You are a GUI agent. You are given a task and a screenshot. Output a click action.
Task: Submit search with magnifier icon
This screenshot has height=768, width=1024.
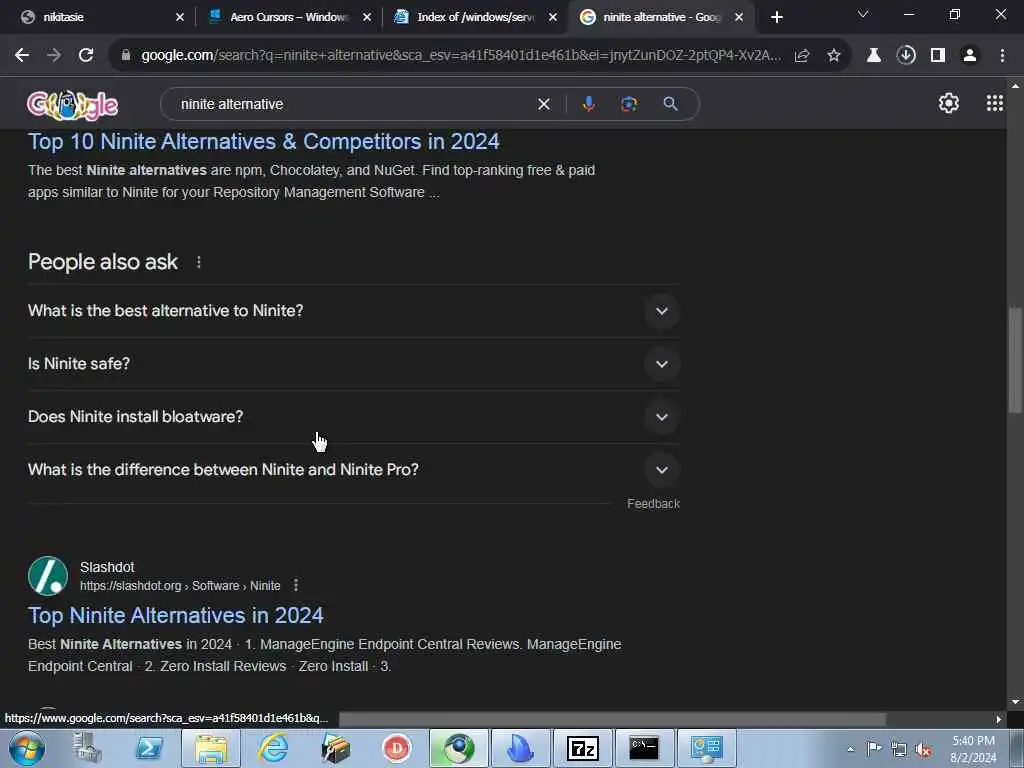click(x=670, y=104)
